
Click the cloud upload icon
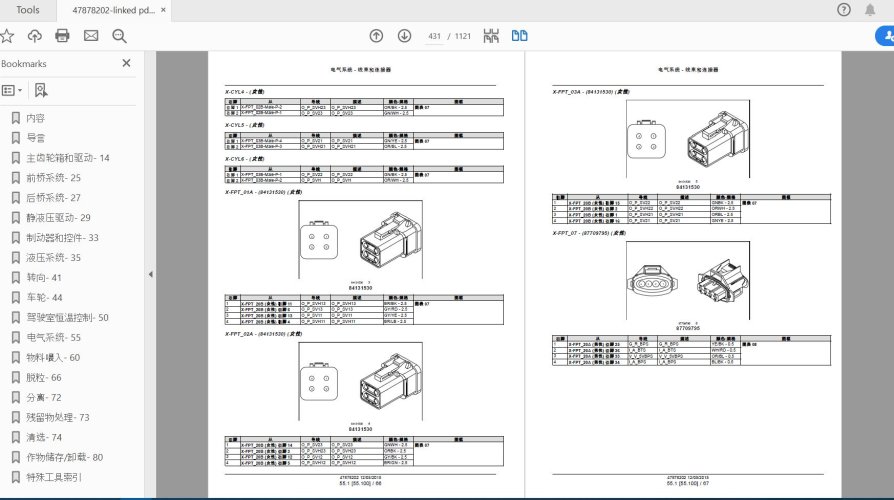pos(35,36)
